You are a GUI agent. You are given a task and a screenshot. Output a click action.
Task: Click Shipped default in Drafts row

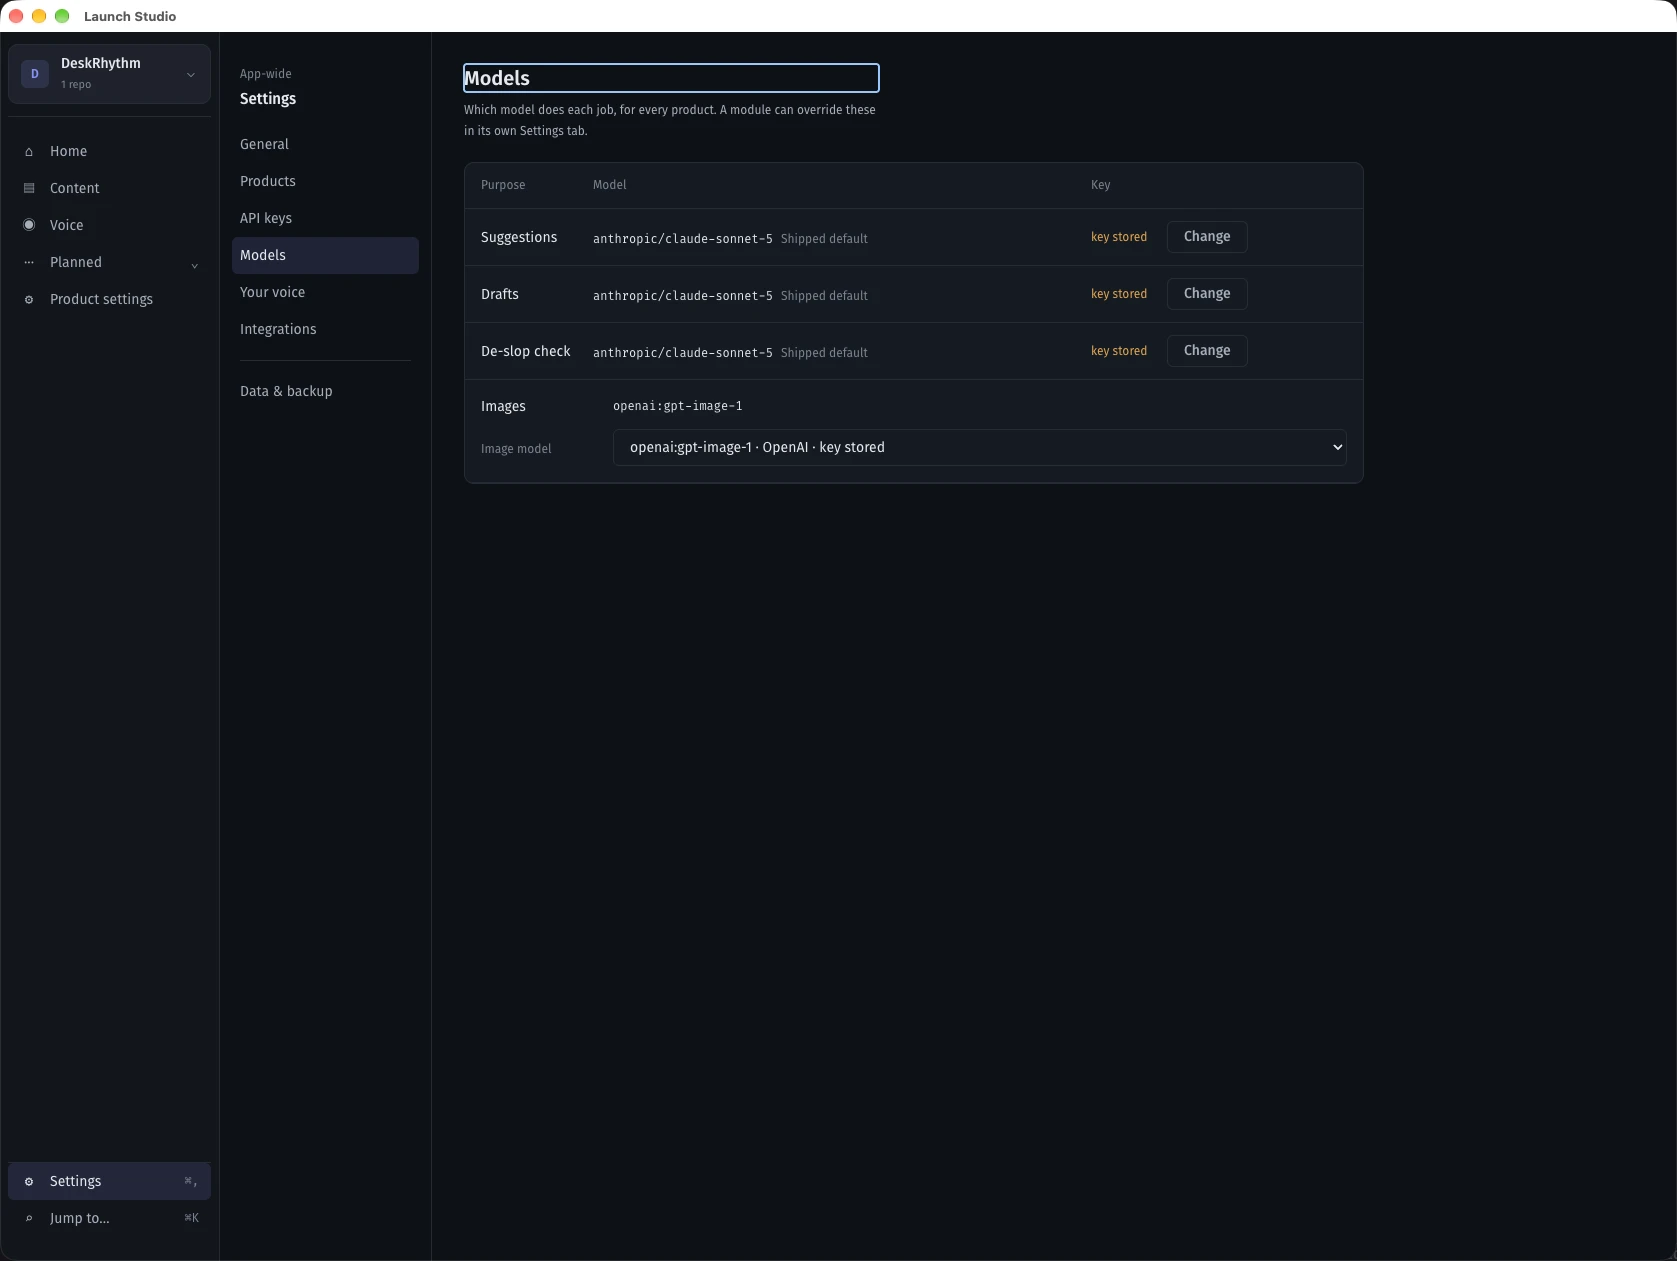[824, 296]
